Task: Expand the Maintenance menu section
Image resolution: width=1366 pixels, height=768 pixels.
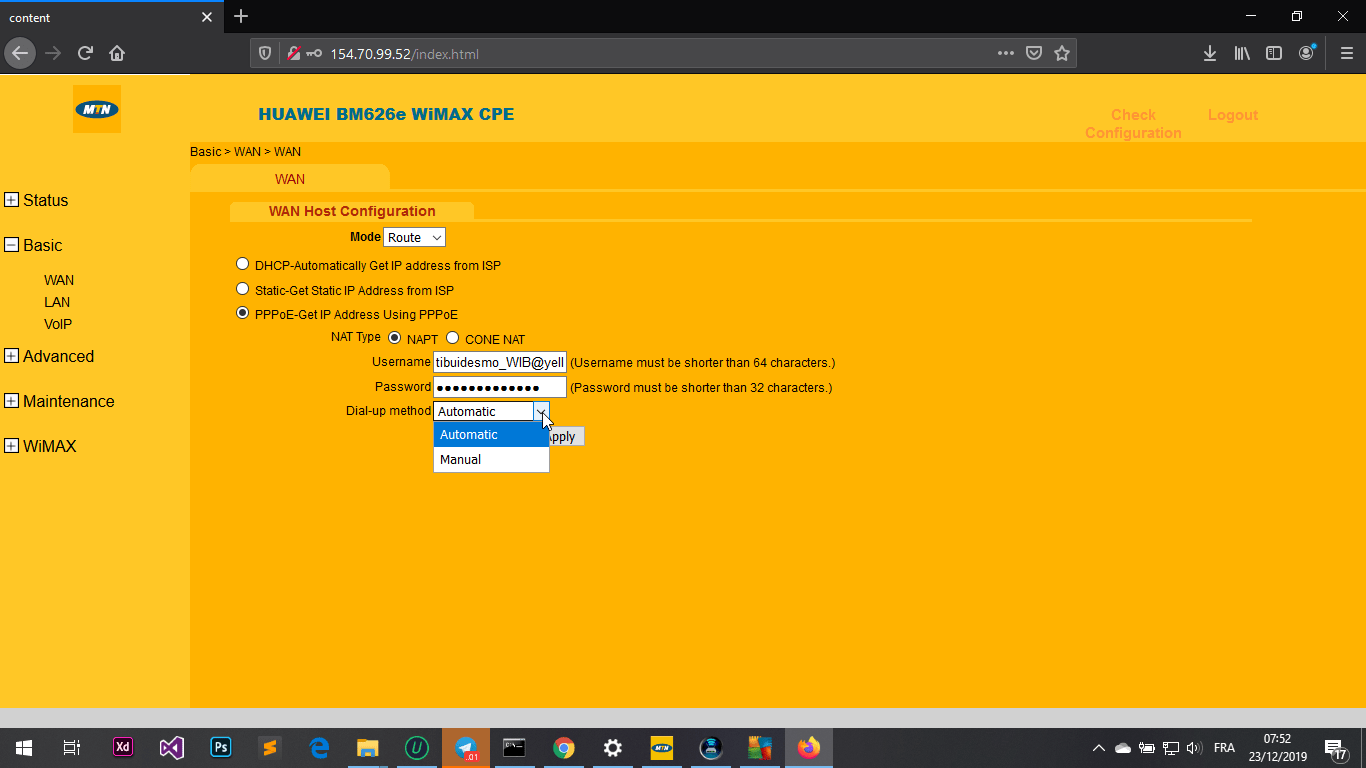Action: [x=12, y=401]
